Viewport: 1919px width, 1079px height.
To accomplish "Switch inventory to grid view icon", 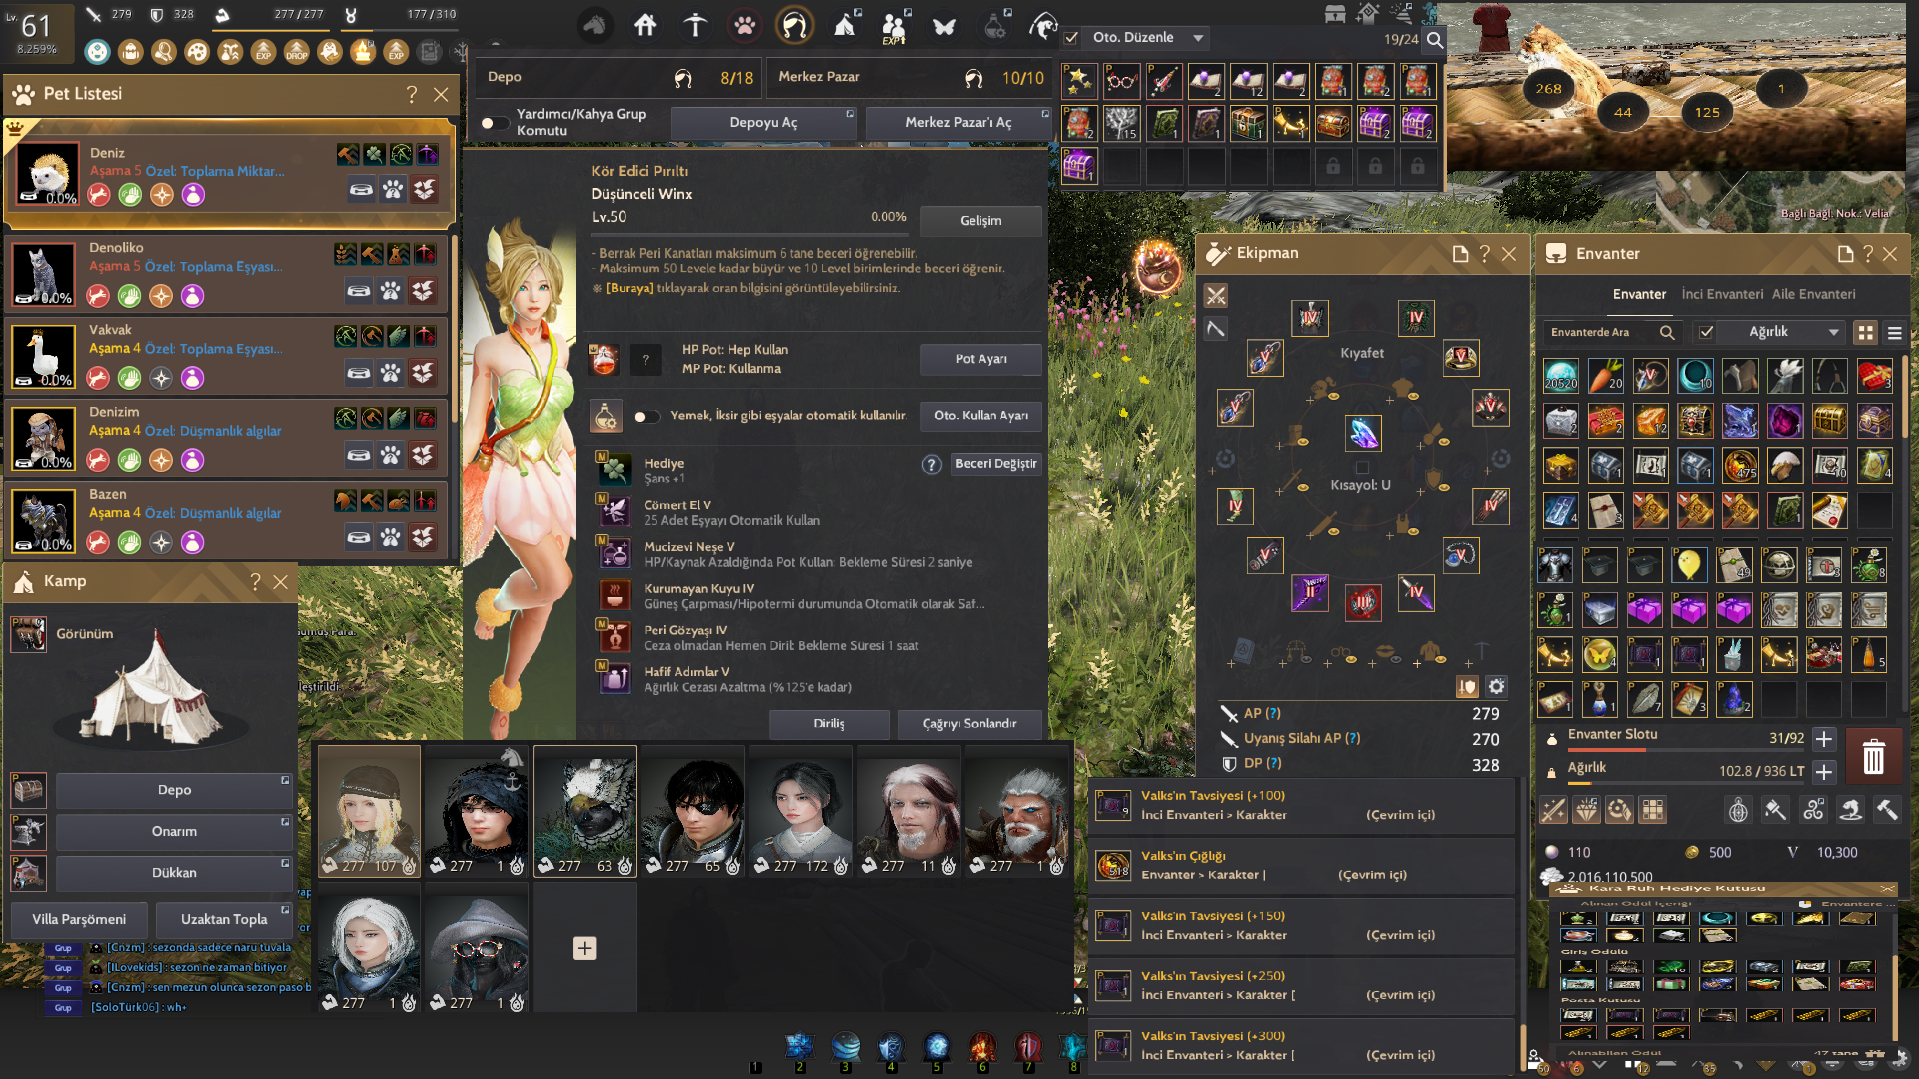I will (x=1865, y=332).
